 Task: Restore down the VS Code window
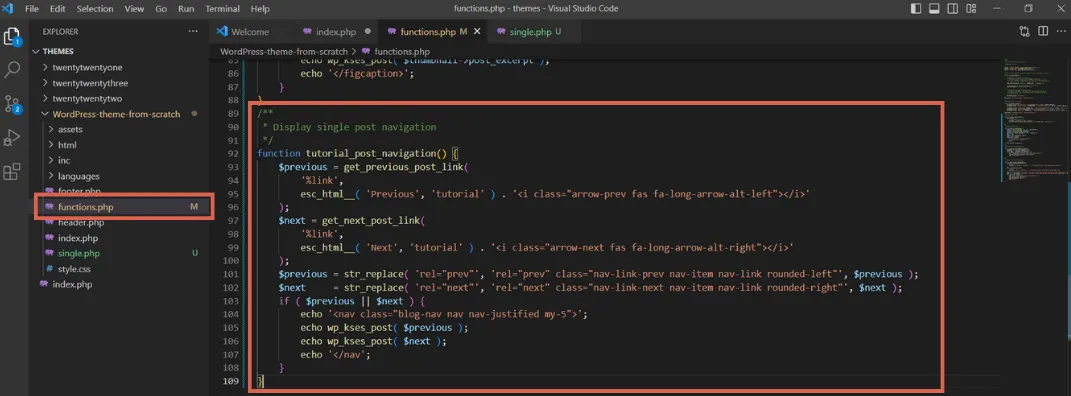pyautogui.click(x=1029, y=9)
